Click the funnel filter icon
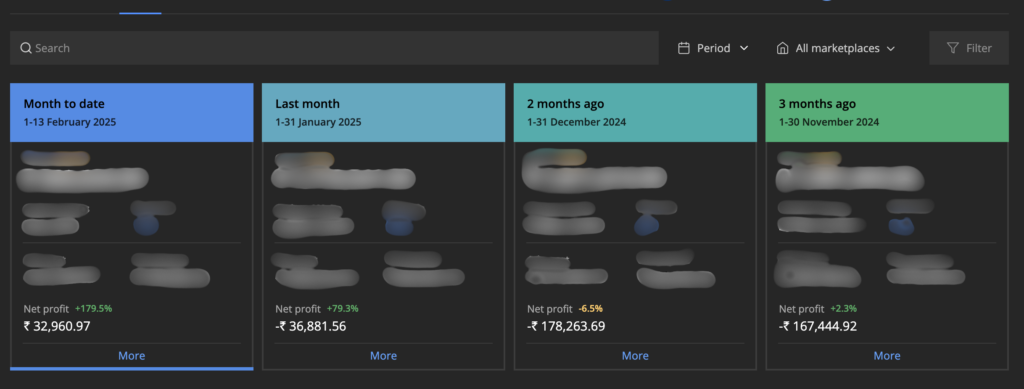The image size is (1024, 389). click(953, 48)
